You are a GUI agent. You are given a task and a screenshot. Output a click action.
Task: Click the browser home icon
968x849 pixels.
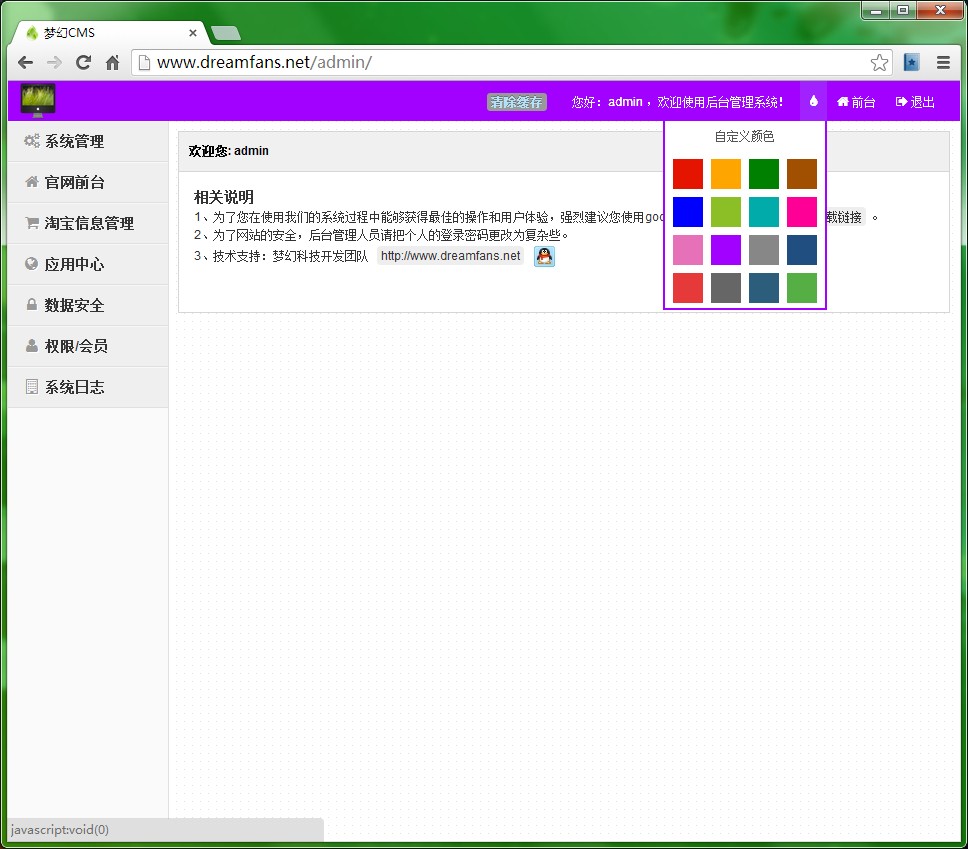coord(112,62)
